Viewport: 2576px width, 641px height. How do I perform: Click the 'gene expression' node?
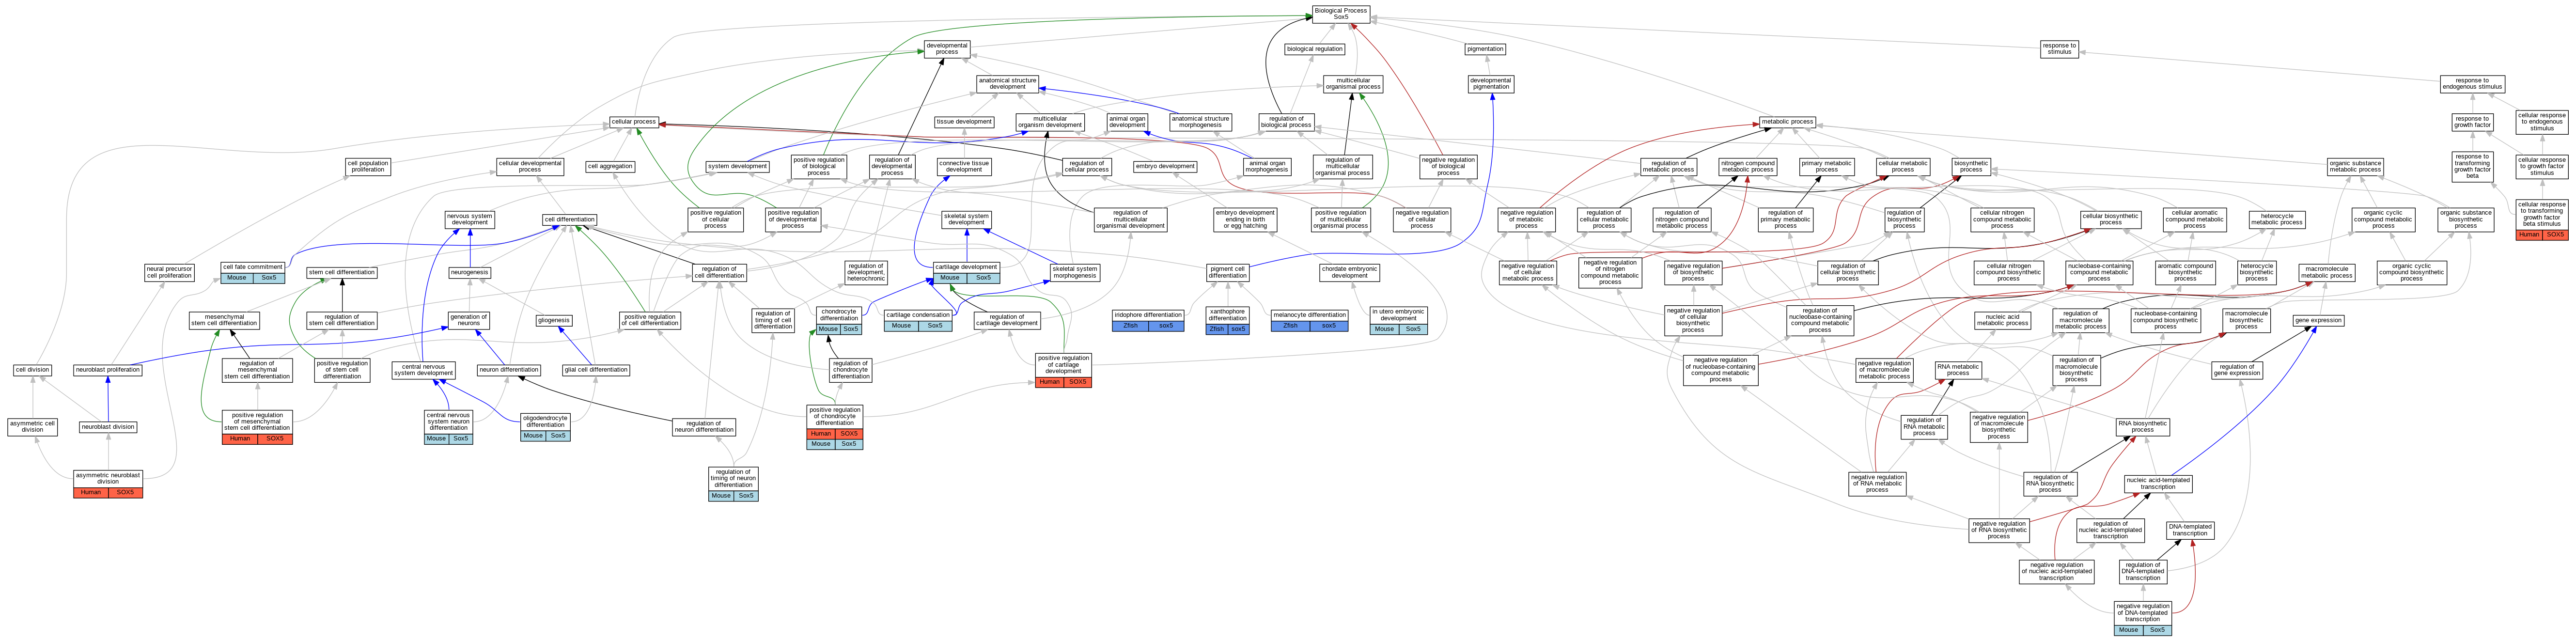coord(2318,321)
